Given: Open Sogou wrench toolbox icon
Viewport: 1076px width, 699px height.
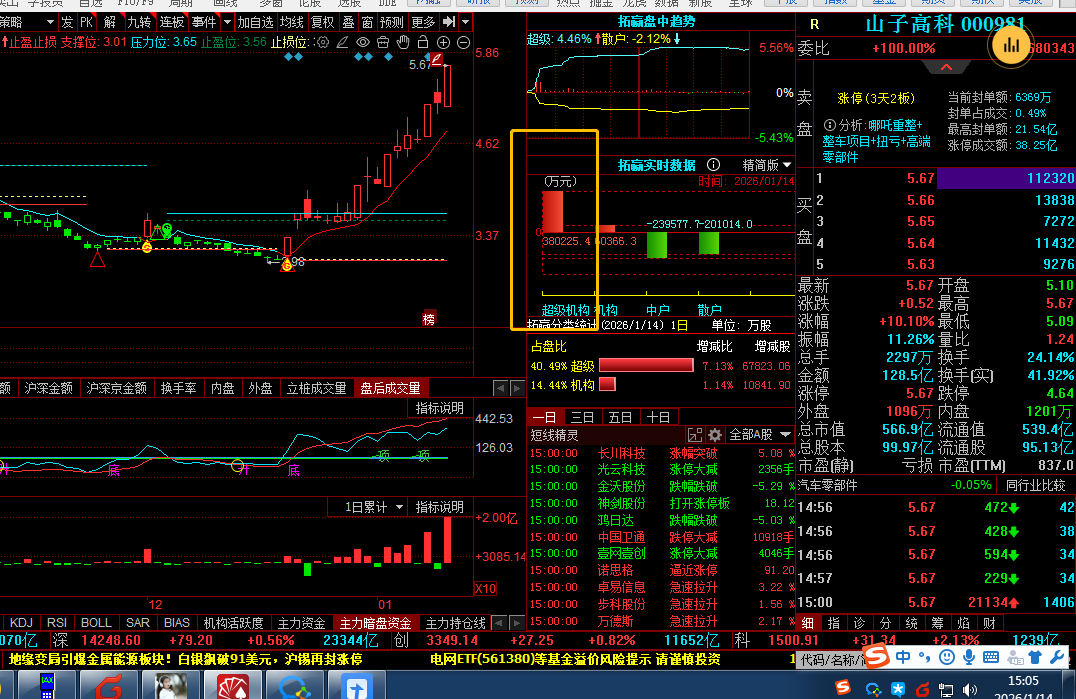Looking at the screenshot, I should [1057, 658].
